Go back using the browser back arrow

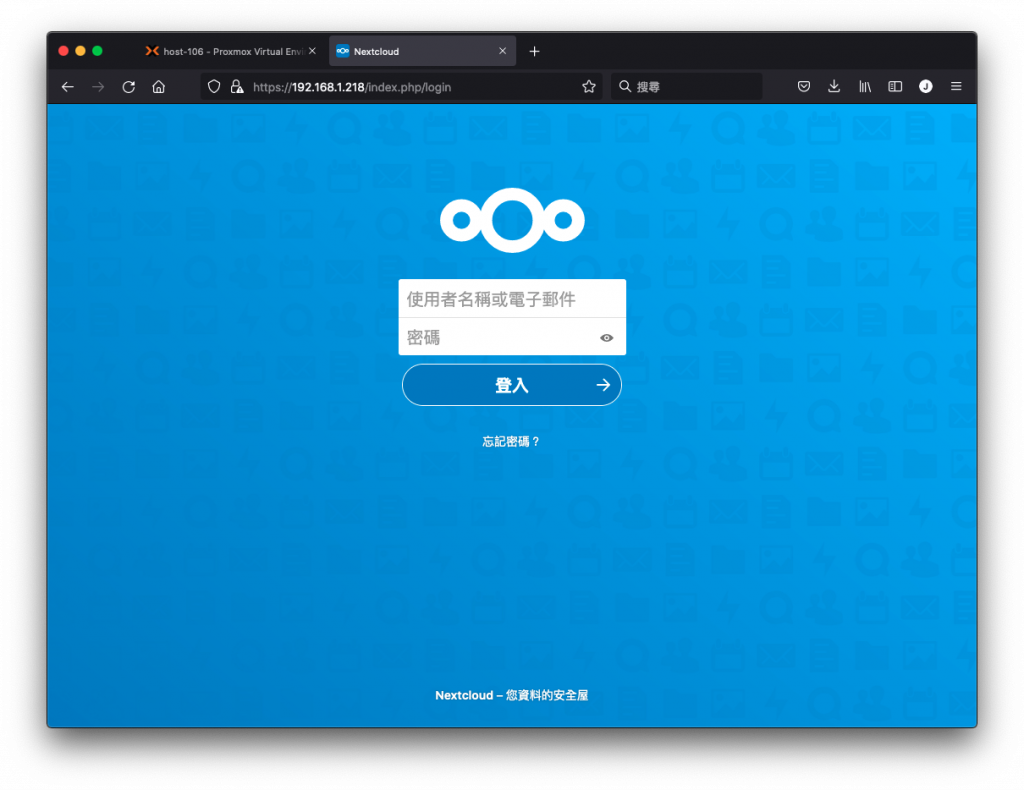68,87
